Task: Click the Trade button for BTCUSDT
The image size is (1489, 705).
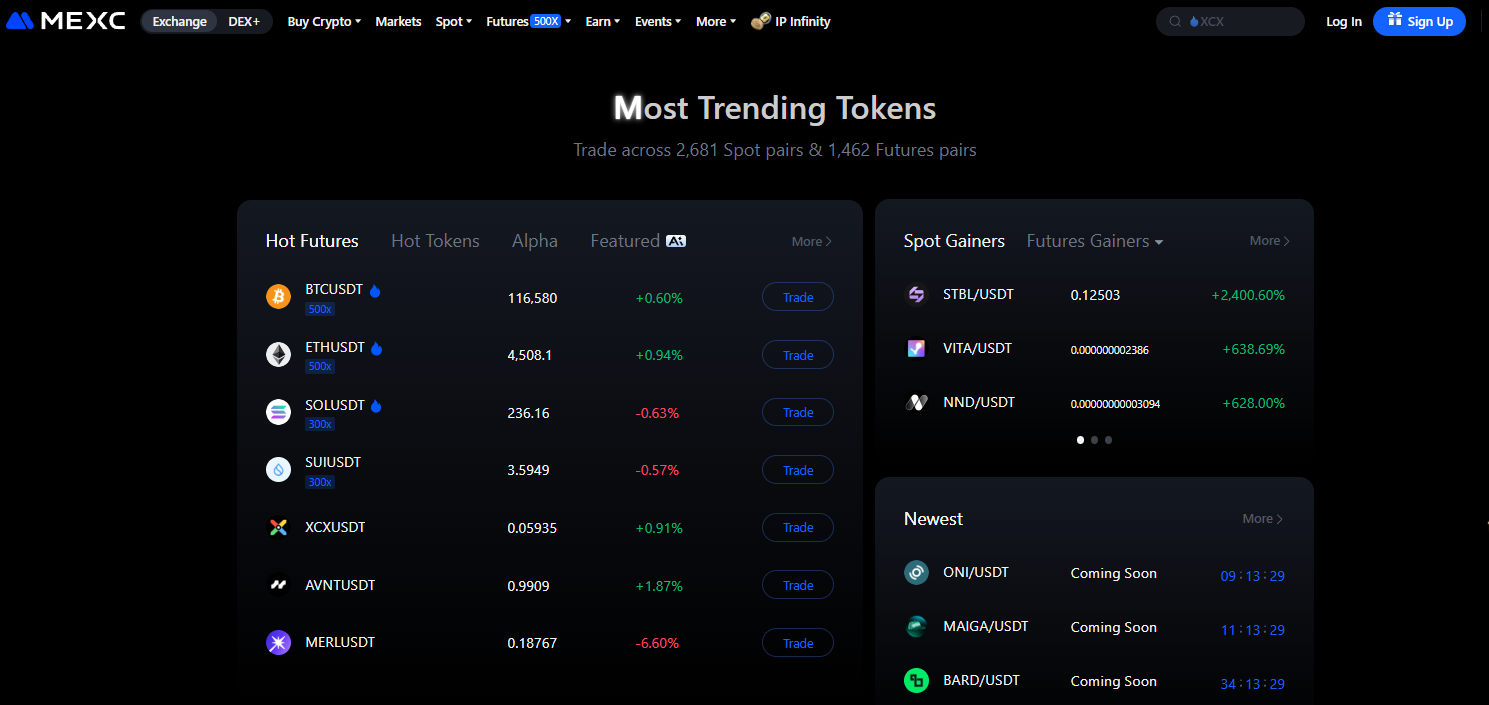Action: (x=797, y=297)
